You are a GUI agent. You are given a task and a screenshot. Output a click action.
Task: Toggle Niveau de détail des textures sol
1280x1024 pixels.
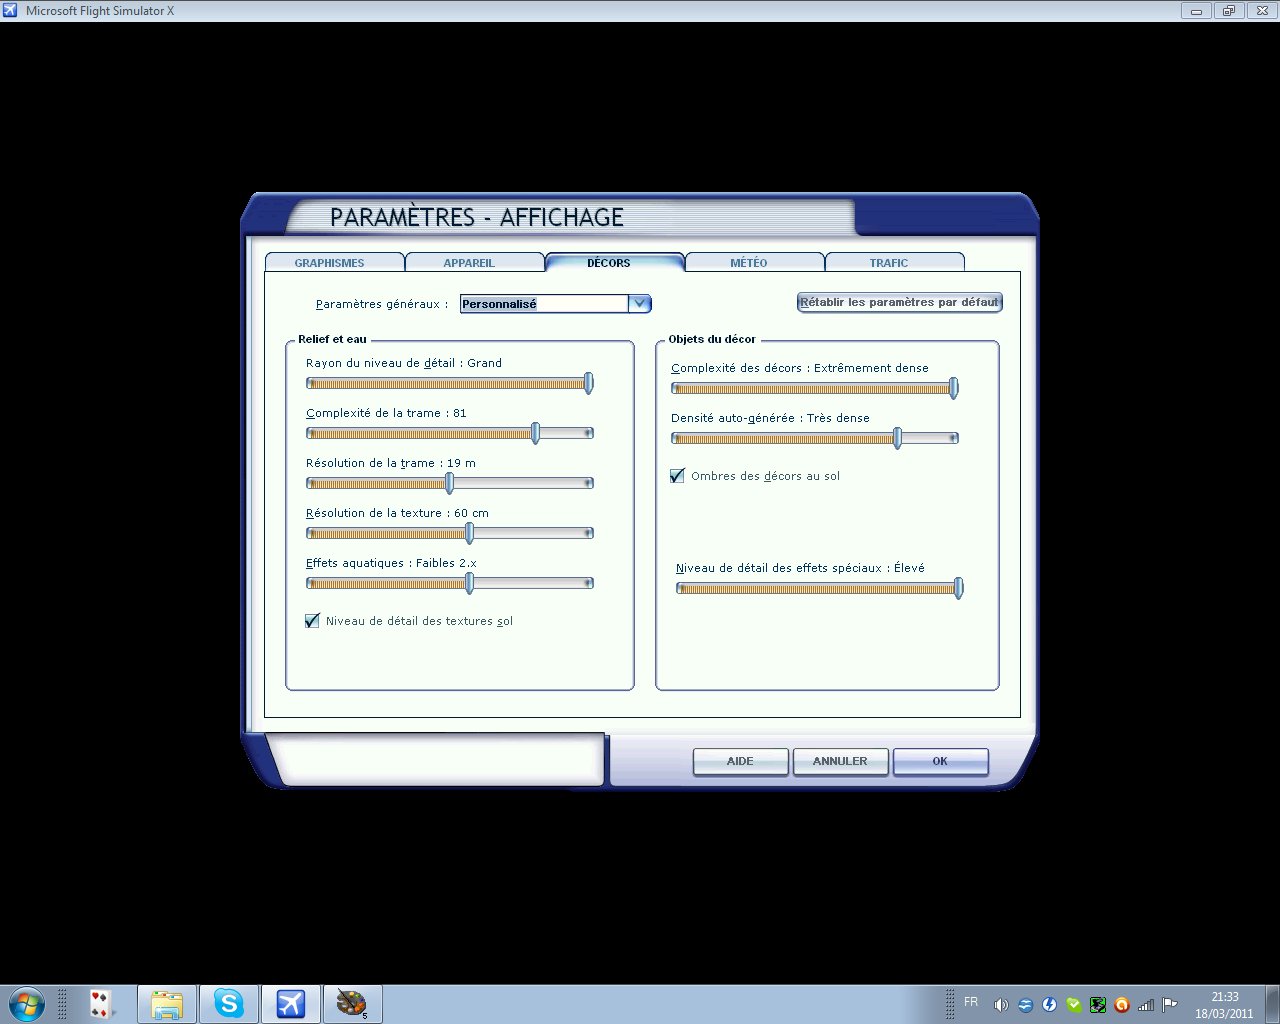coord(312,621)
